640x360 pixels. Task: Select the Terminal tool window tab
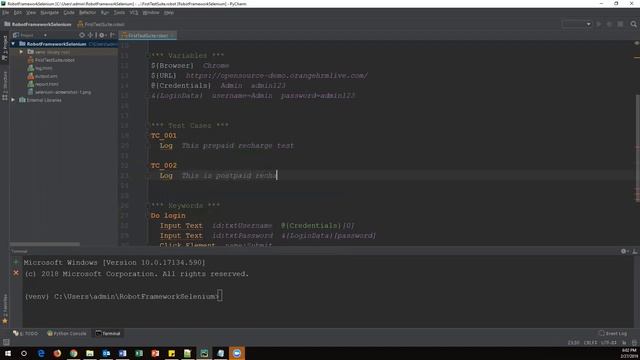point(108,333)
